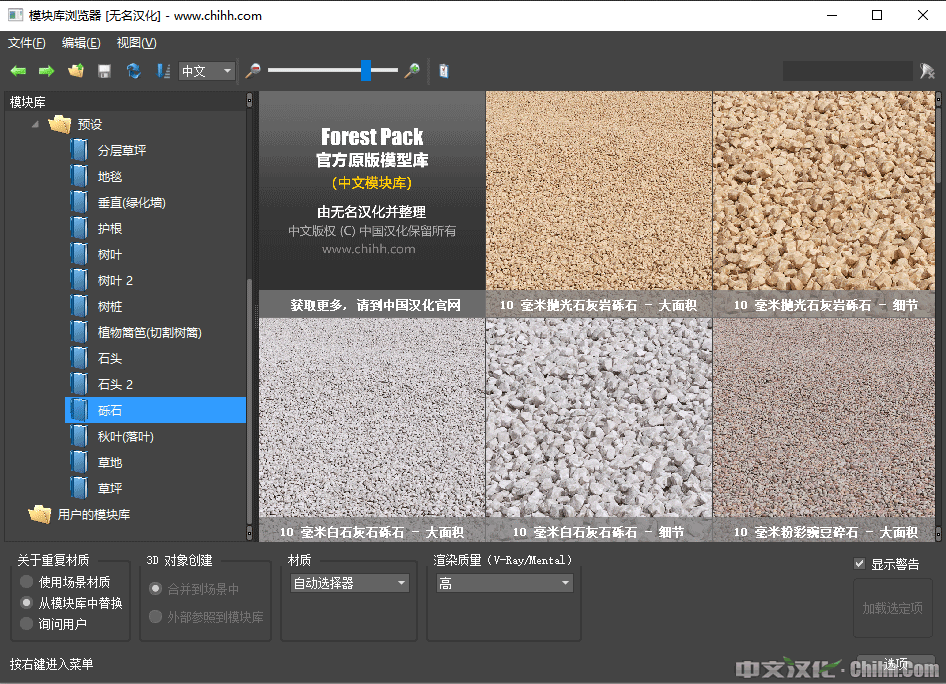Select the 使用场景材质 radio button
Viewport: 946px width, 684px height.
point(26,582)
